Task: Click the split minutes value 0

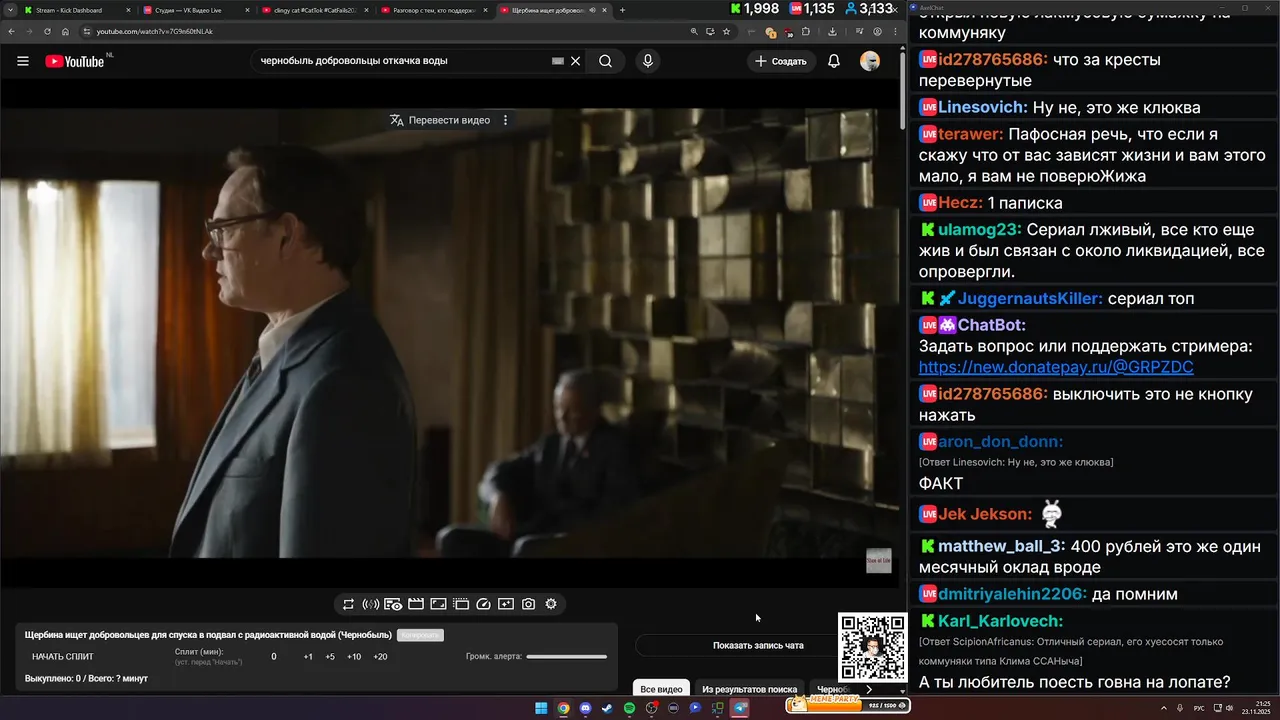Action: pos(274,657)
